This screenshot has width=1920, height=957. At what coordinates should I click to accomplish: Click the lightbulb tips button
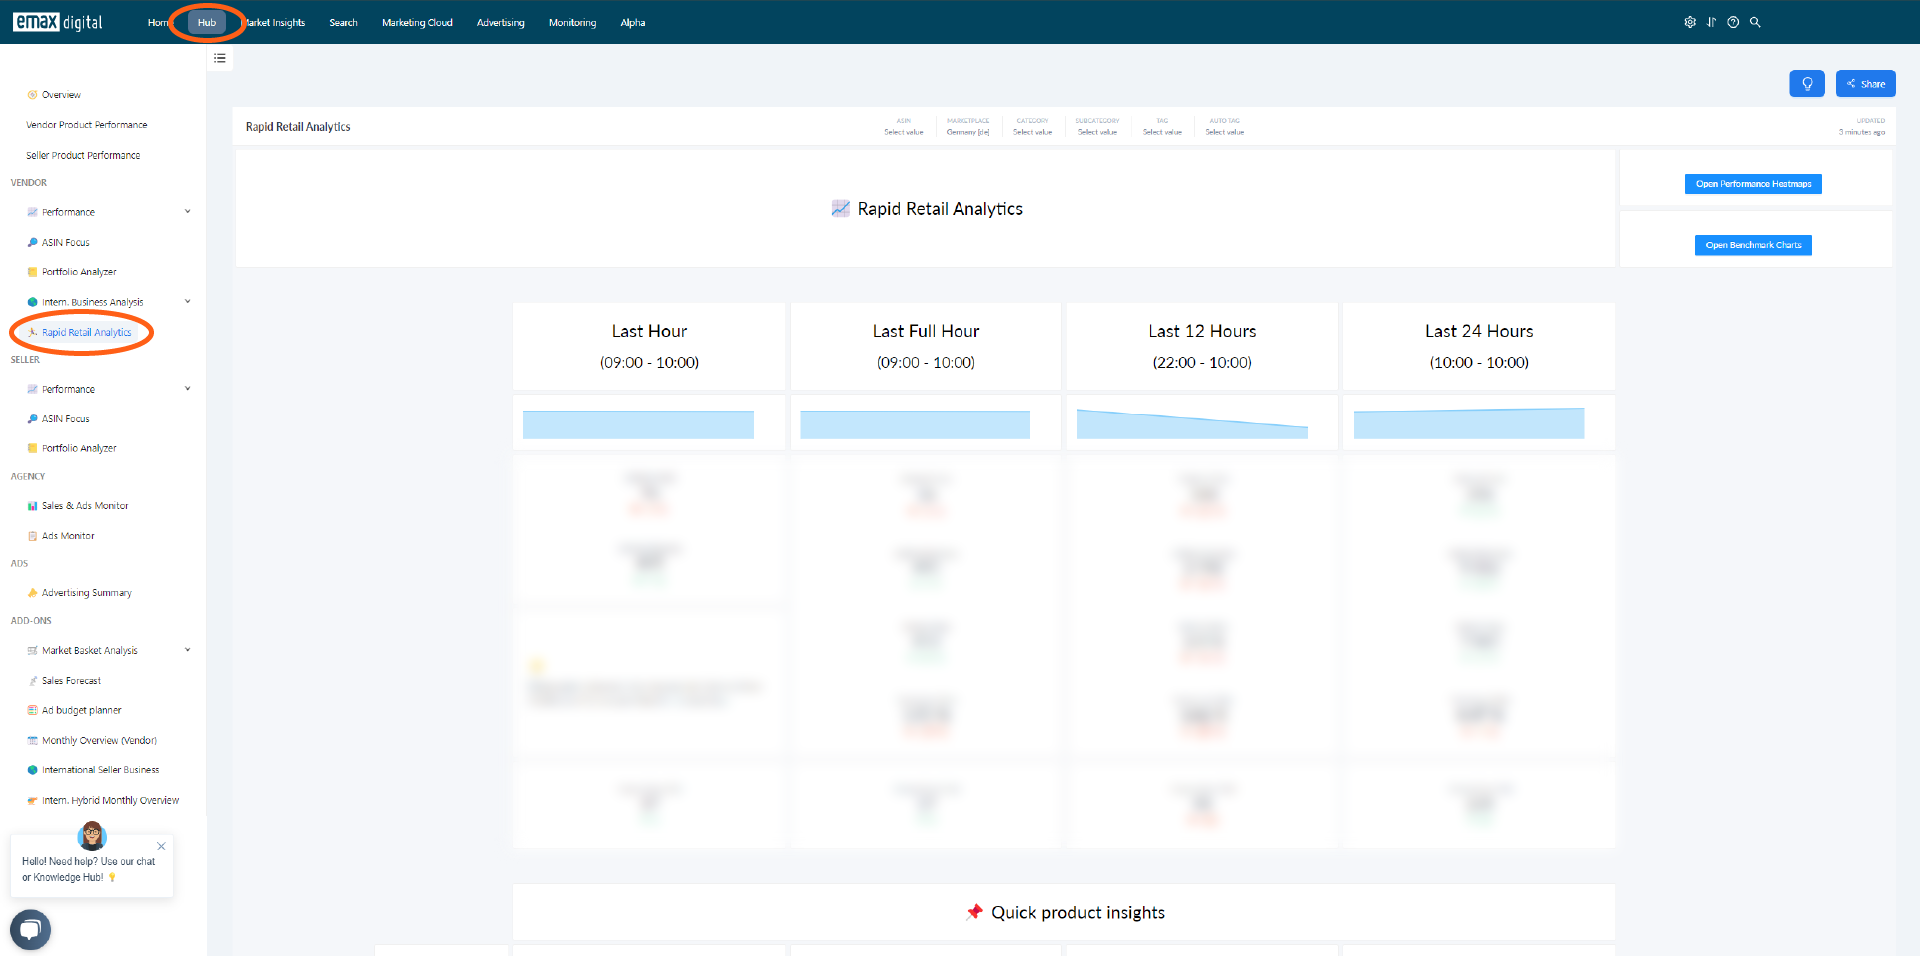tap(1807, 84)
